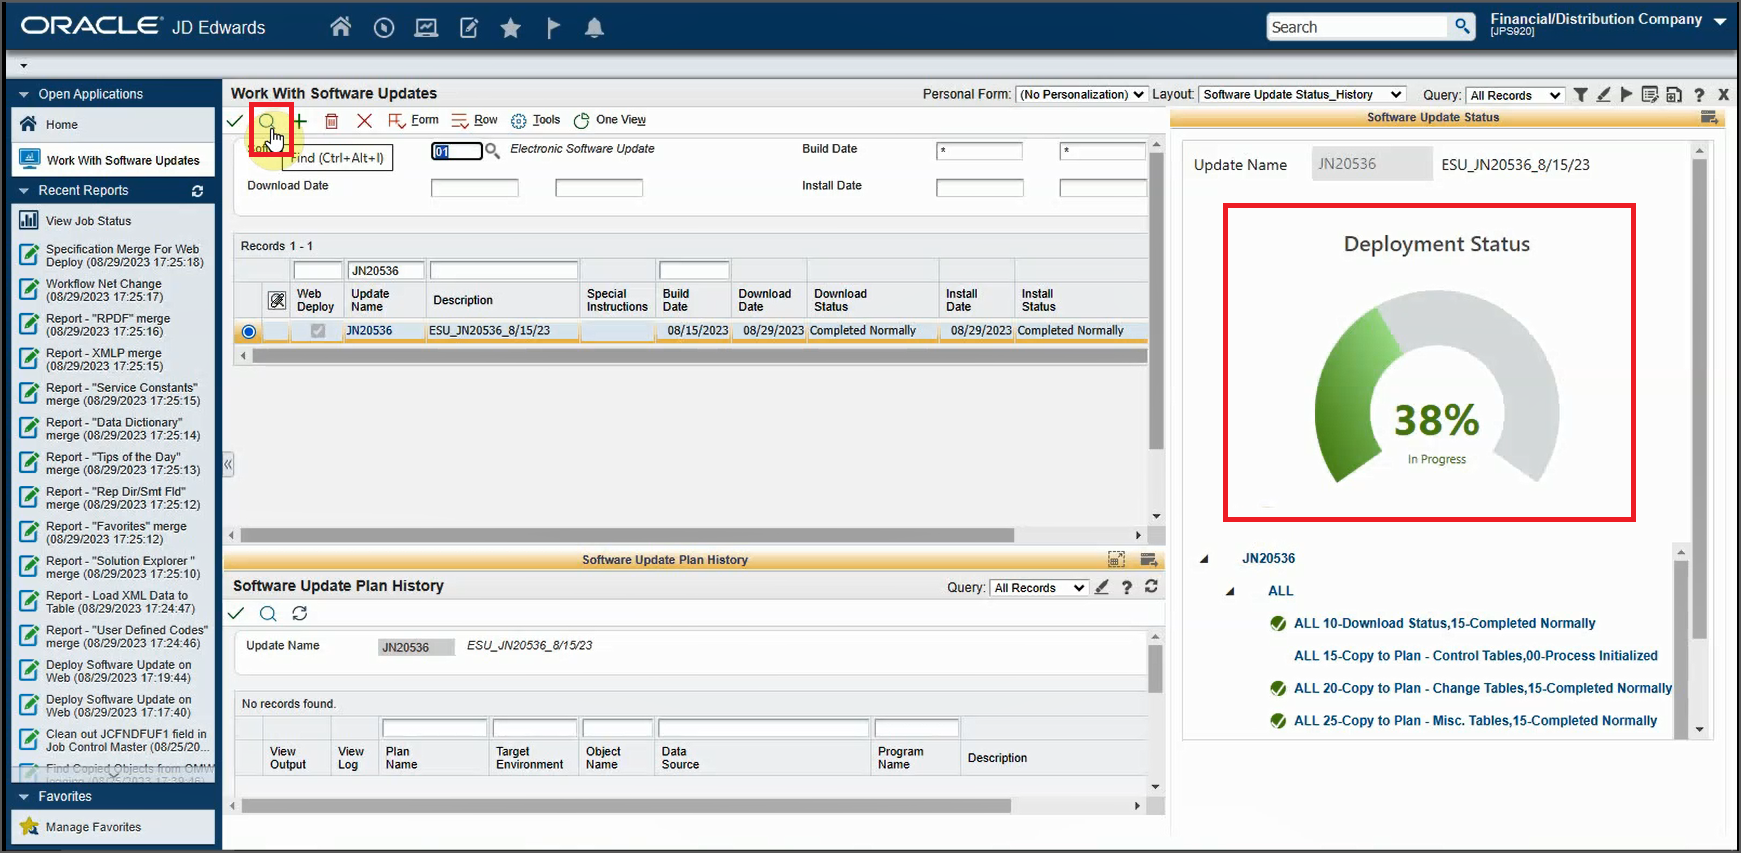Click the Install Status column header

1038,300
